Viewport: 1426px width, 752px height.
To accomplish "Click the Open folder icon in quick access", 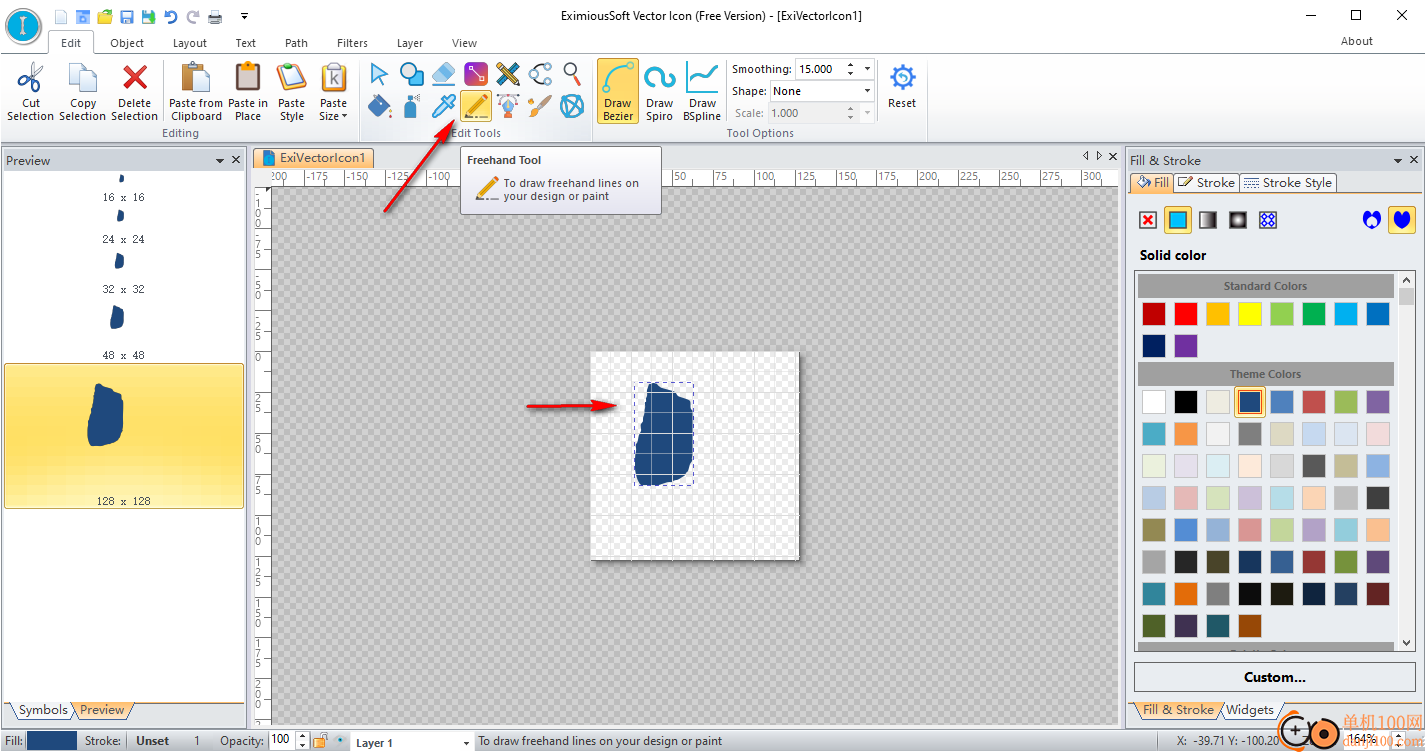I will click(x=105, y=16).
